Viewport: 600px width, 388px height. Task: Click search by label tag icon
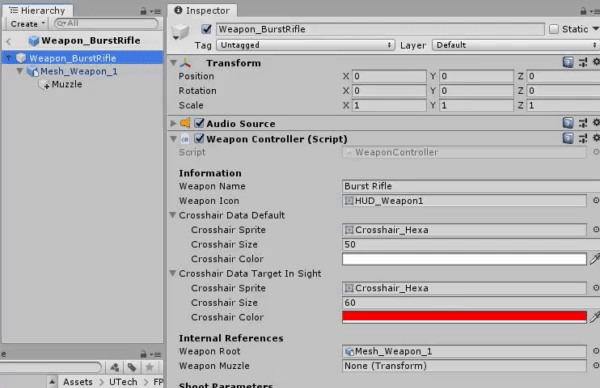tap(132, 367)
